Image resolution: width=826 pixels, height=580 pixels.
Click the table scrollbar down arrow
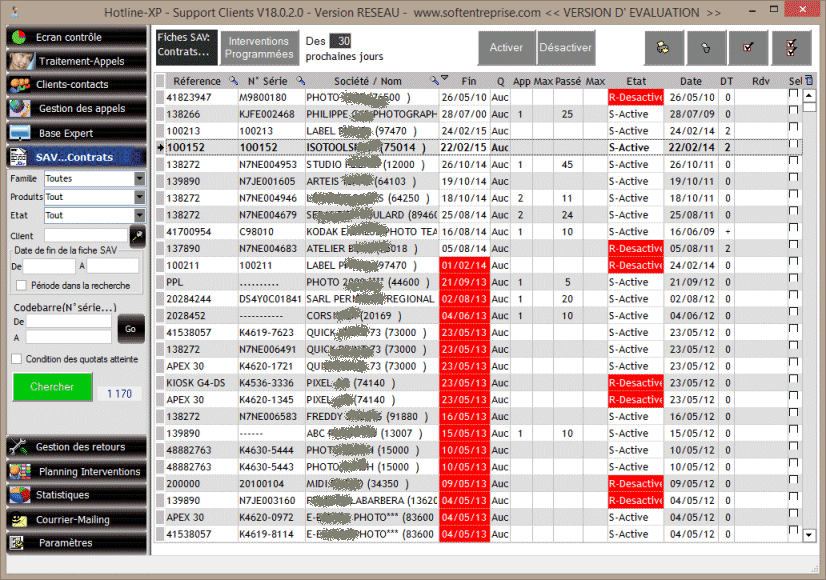pyautogui.click(x=809, y=535)
